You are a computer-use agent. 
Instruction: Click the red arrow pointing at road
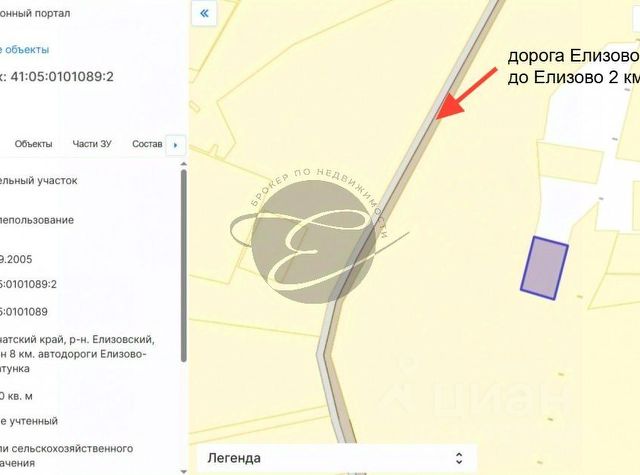(467, 93)
